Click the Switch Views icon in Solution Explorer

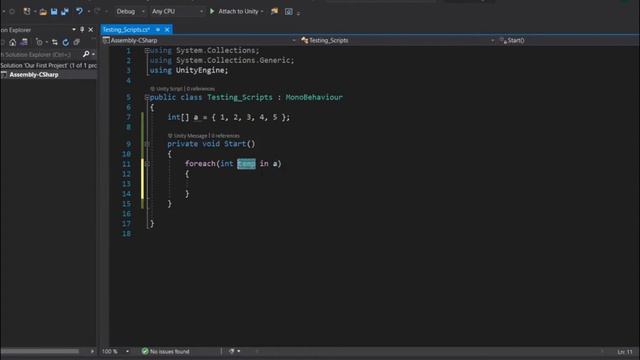pos(24,42)
